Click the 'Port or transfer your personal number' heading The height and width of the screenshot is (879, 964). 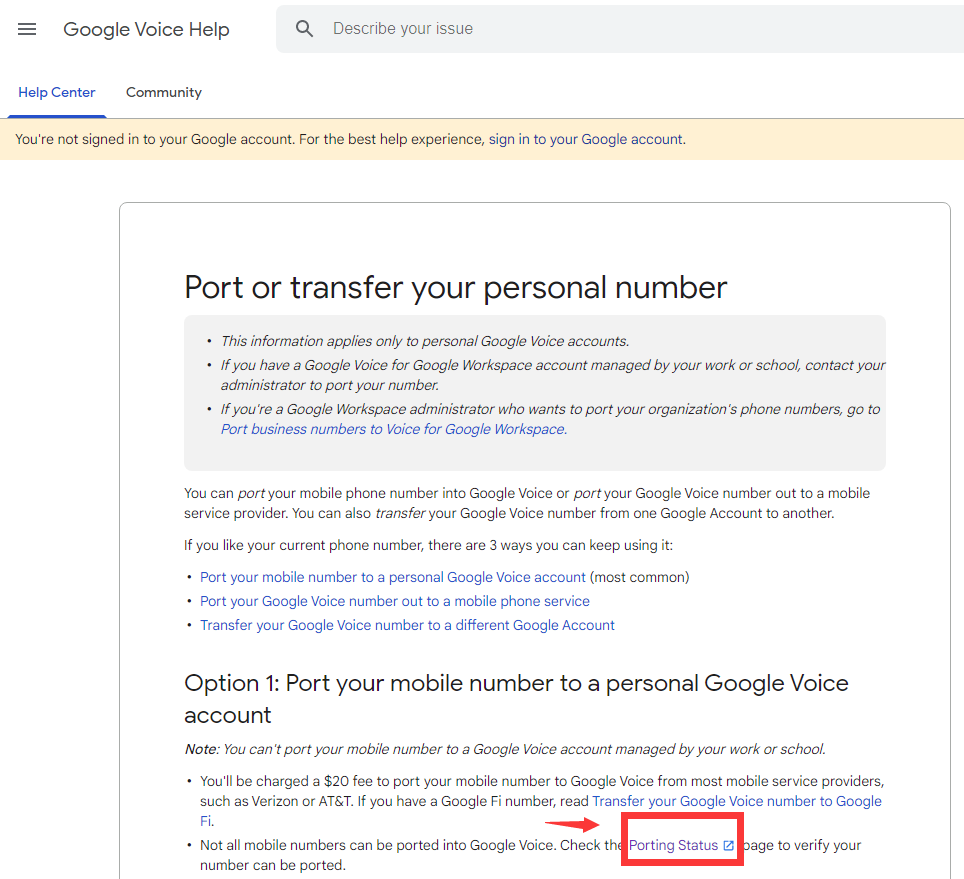coord(455,288)
